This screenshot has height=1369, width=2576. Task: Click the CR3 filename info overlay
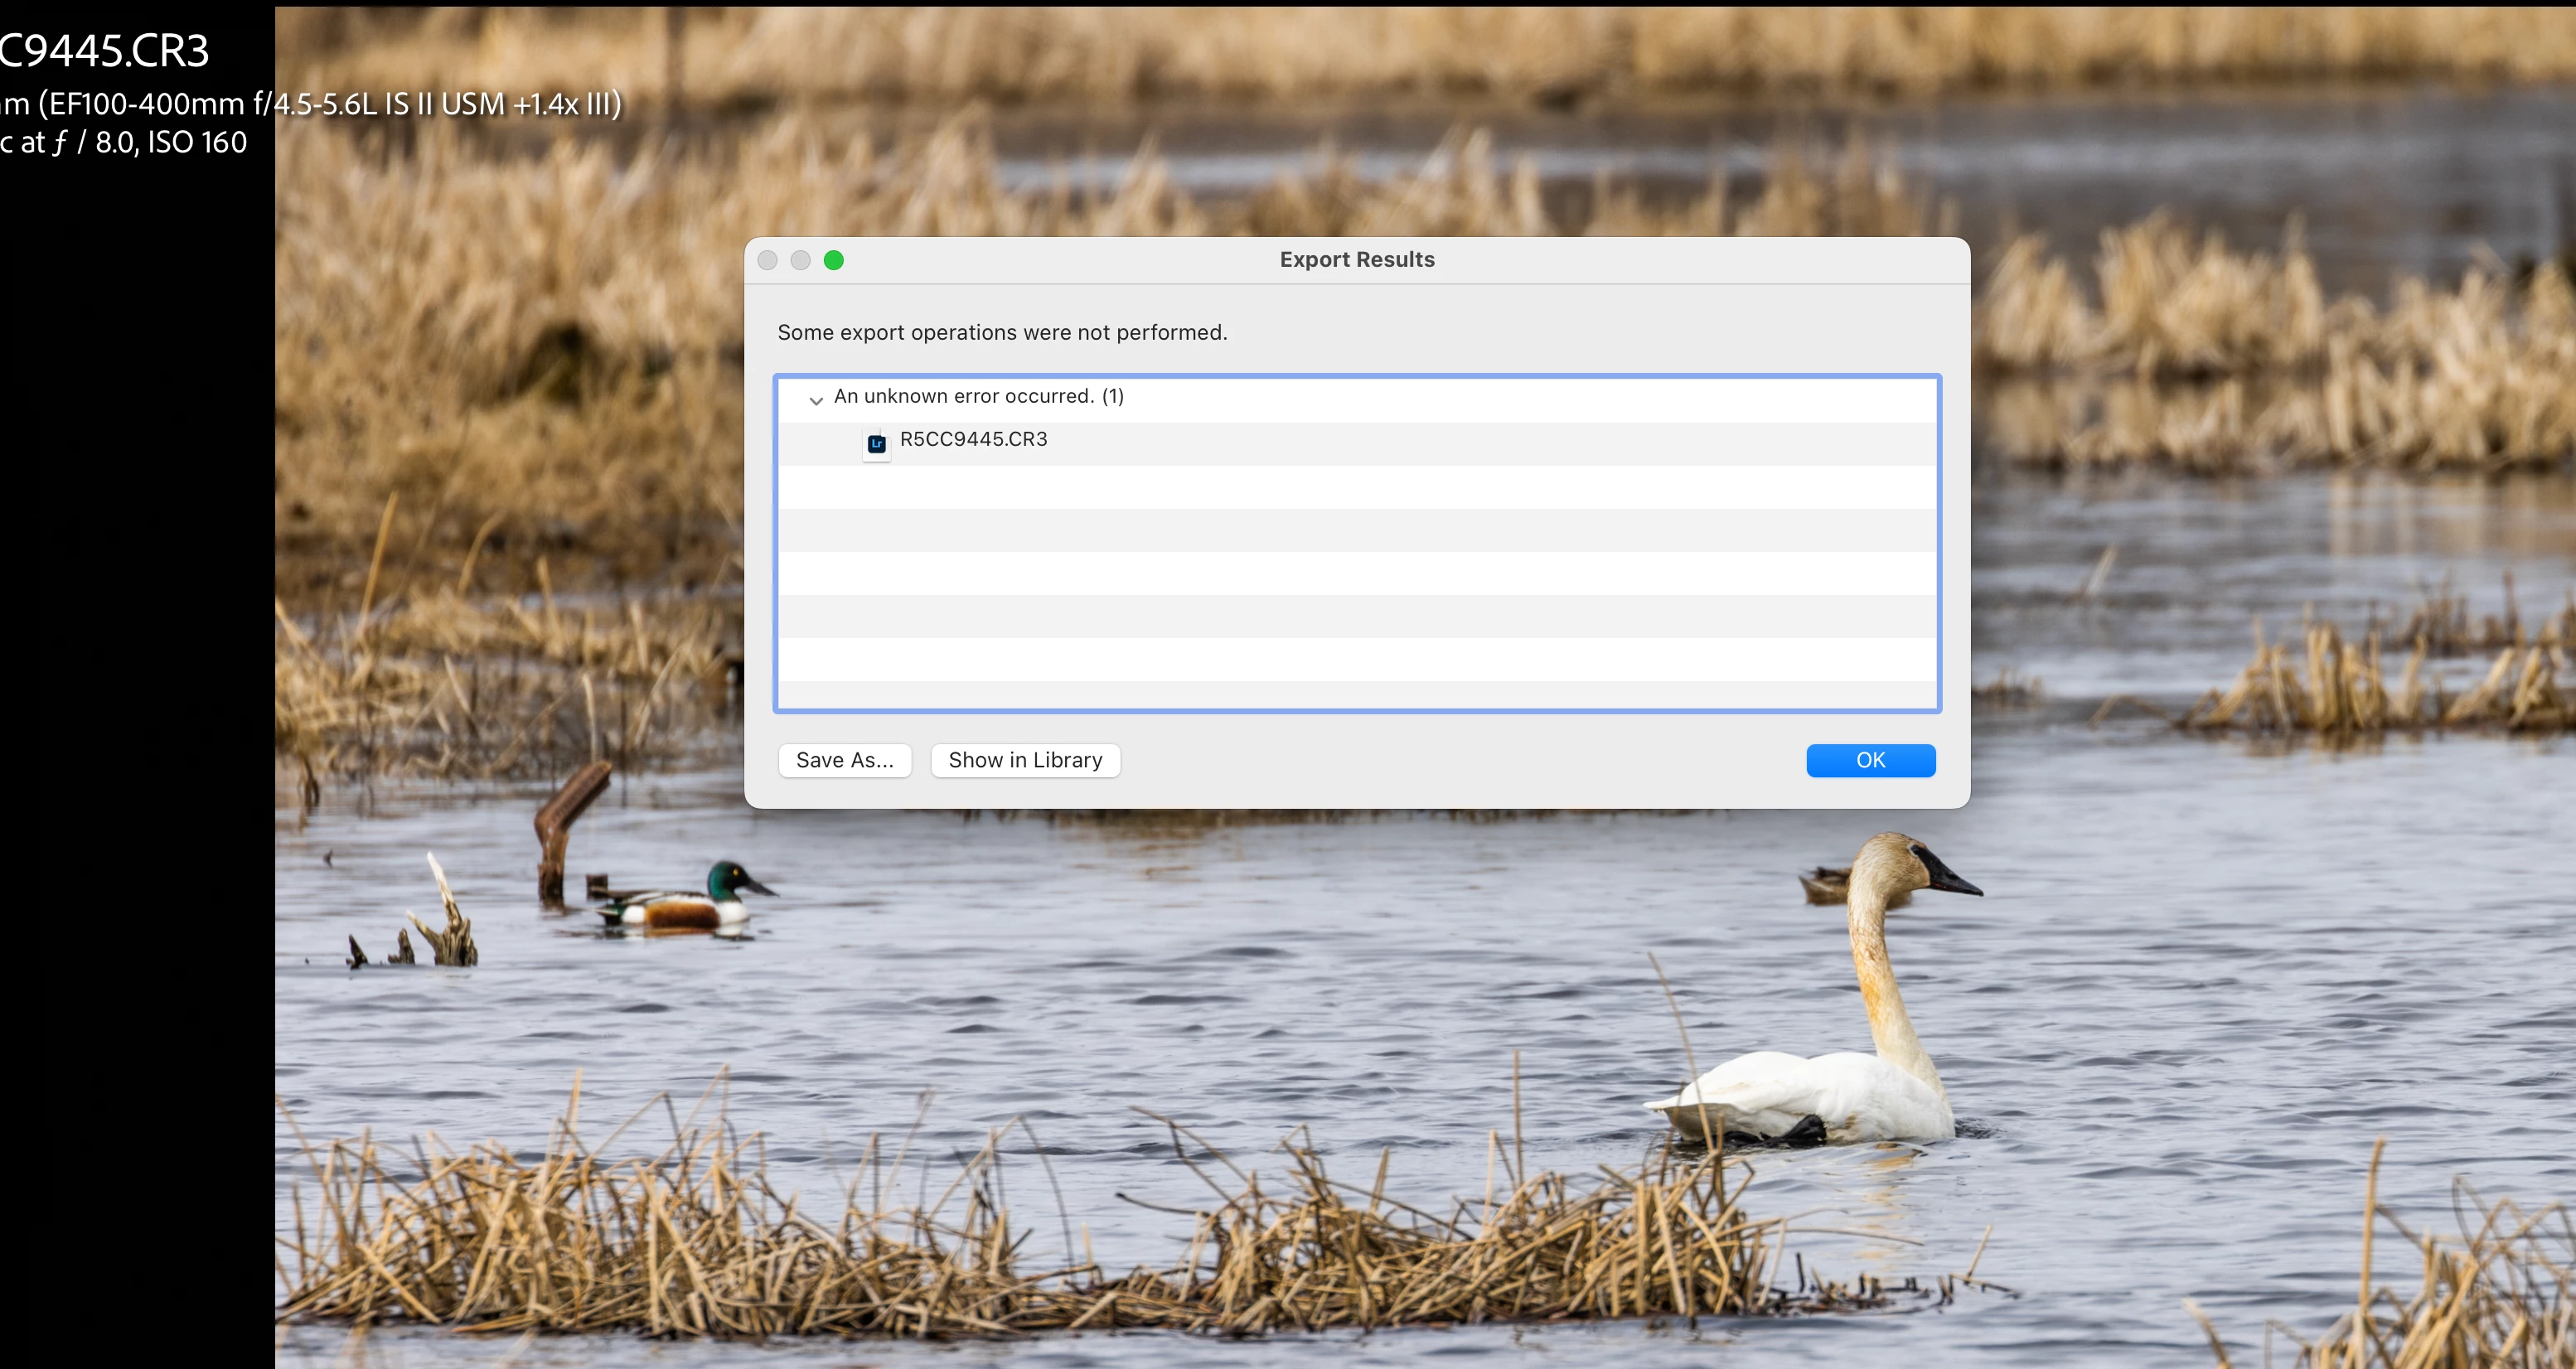tap(104, 50)
